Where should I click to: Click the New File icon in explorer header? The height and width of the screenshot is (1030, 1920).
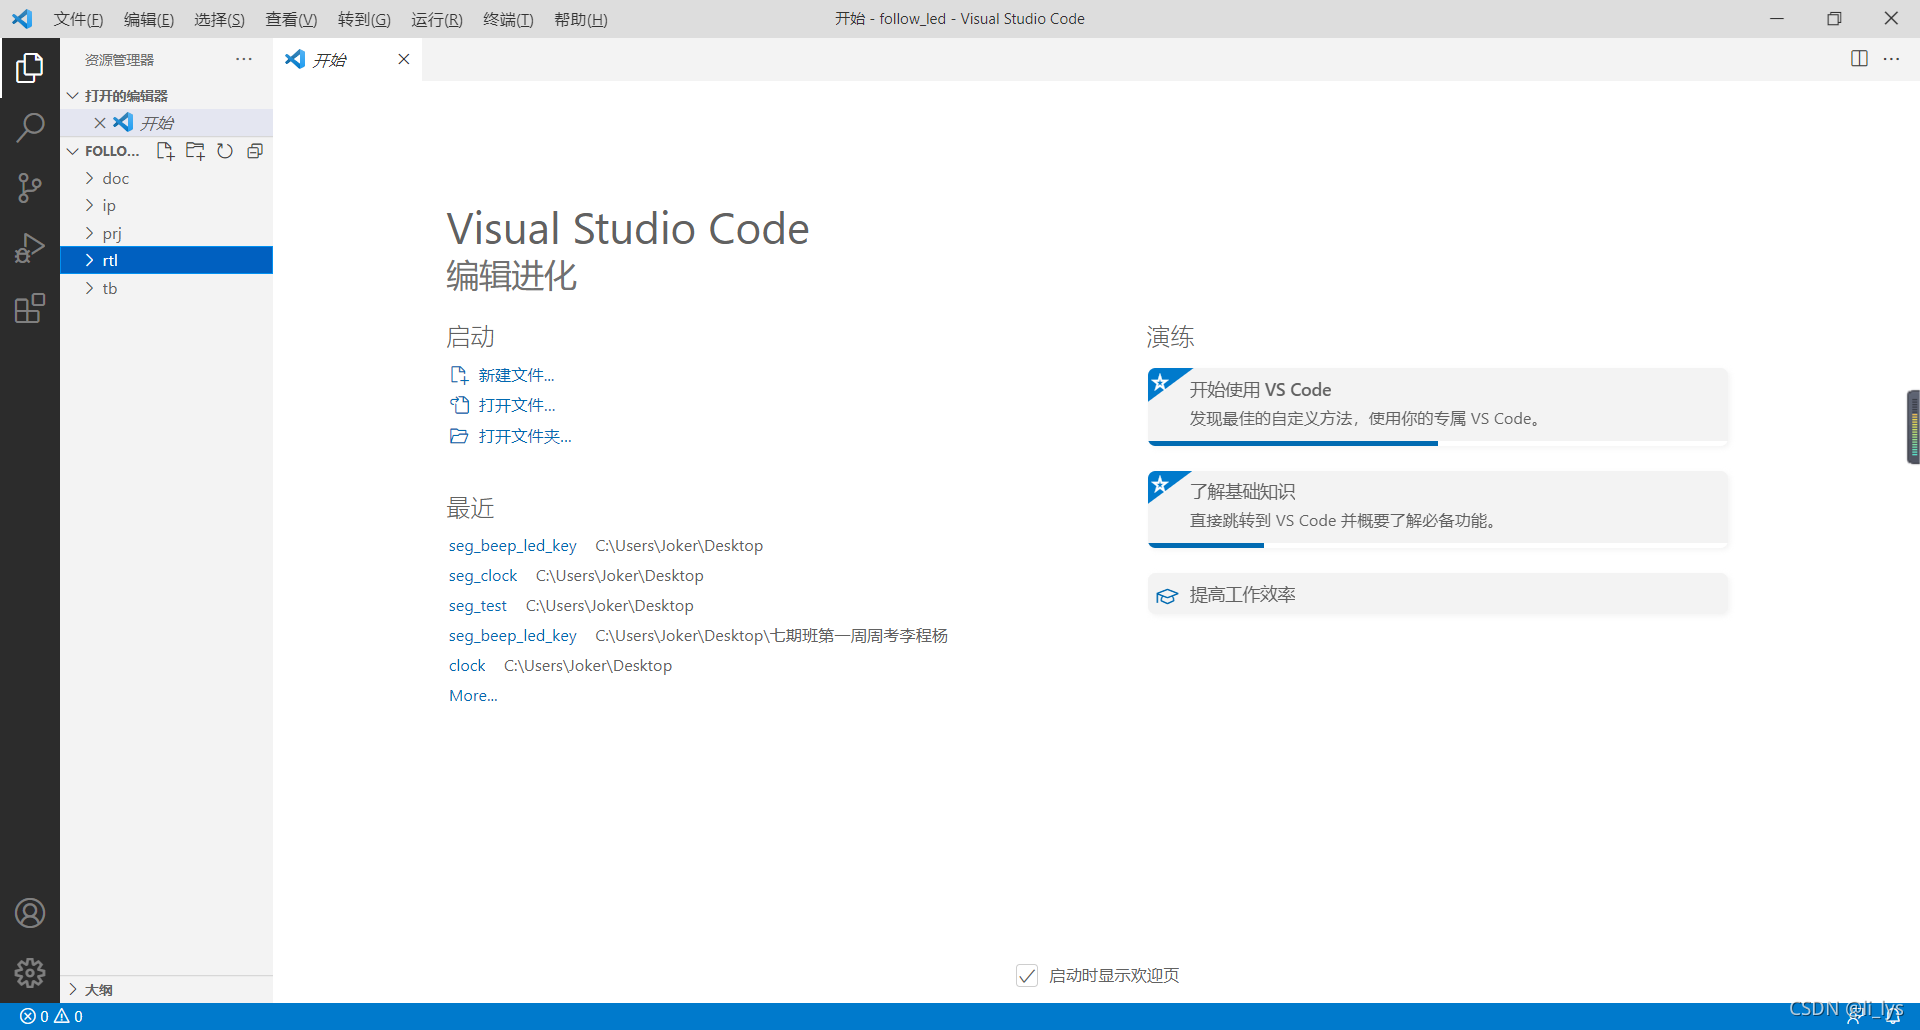coord(165,151)
